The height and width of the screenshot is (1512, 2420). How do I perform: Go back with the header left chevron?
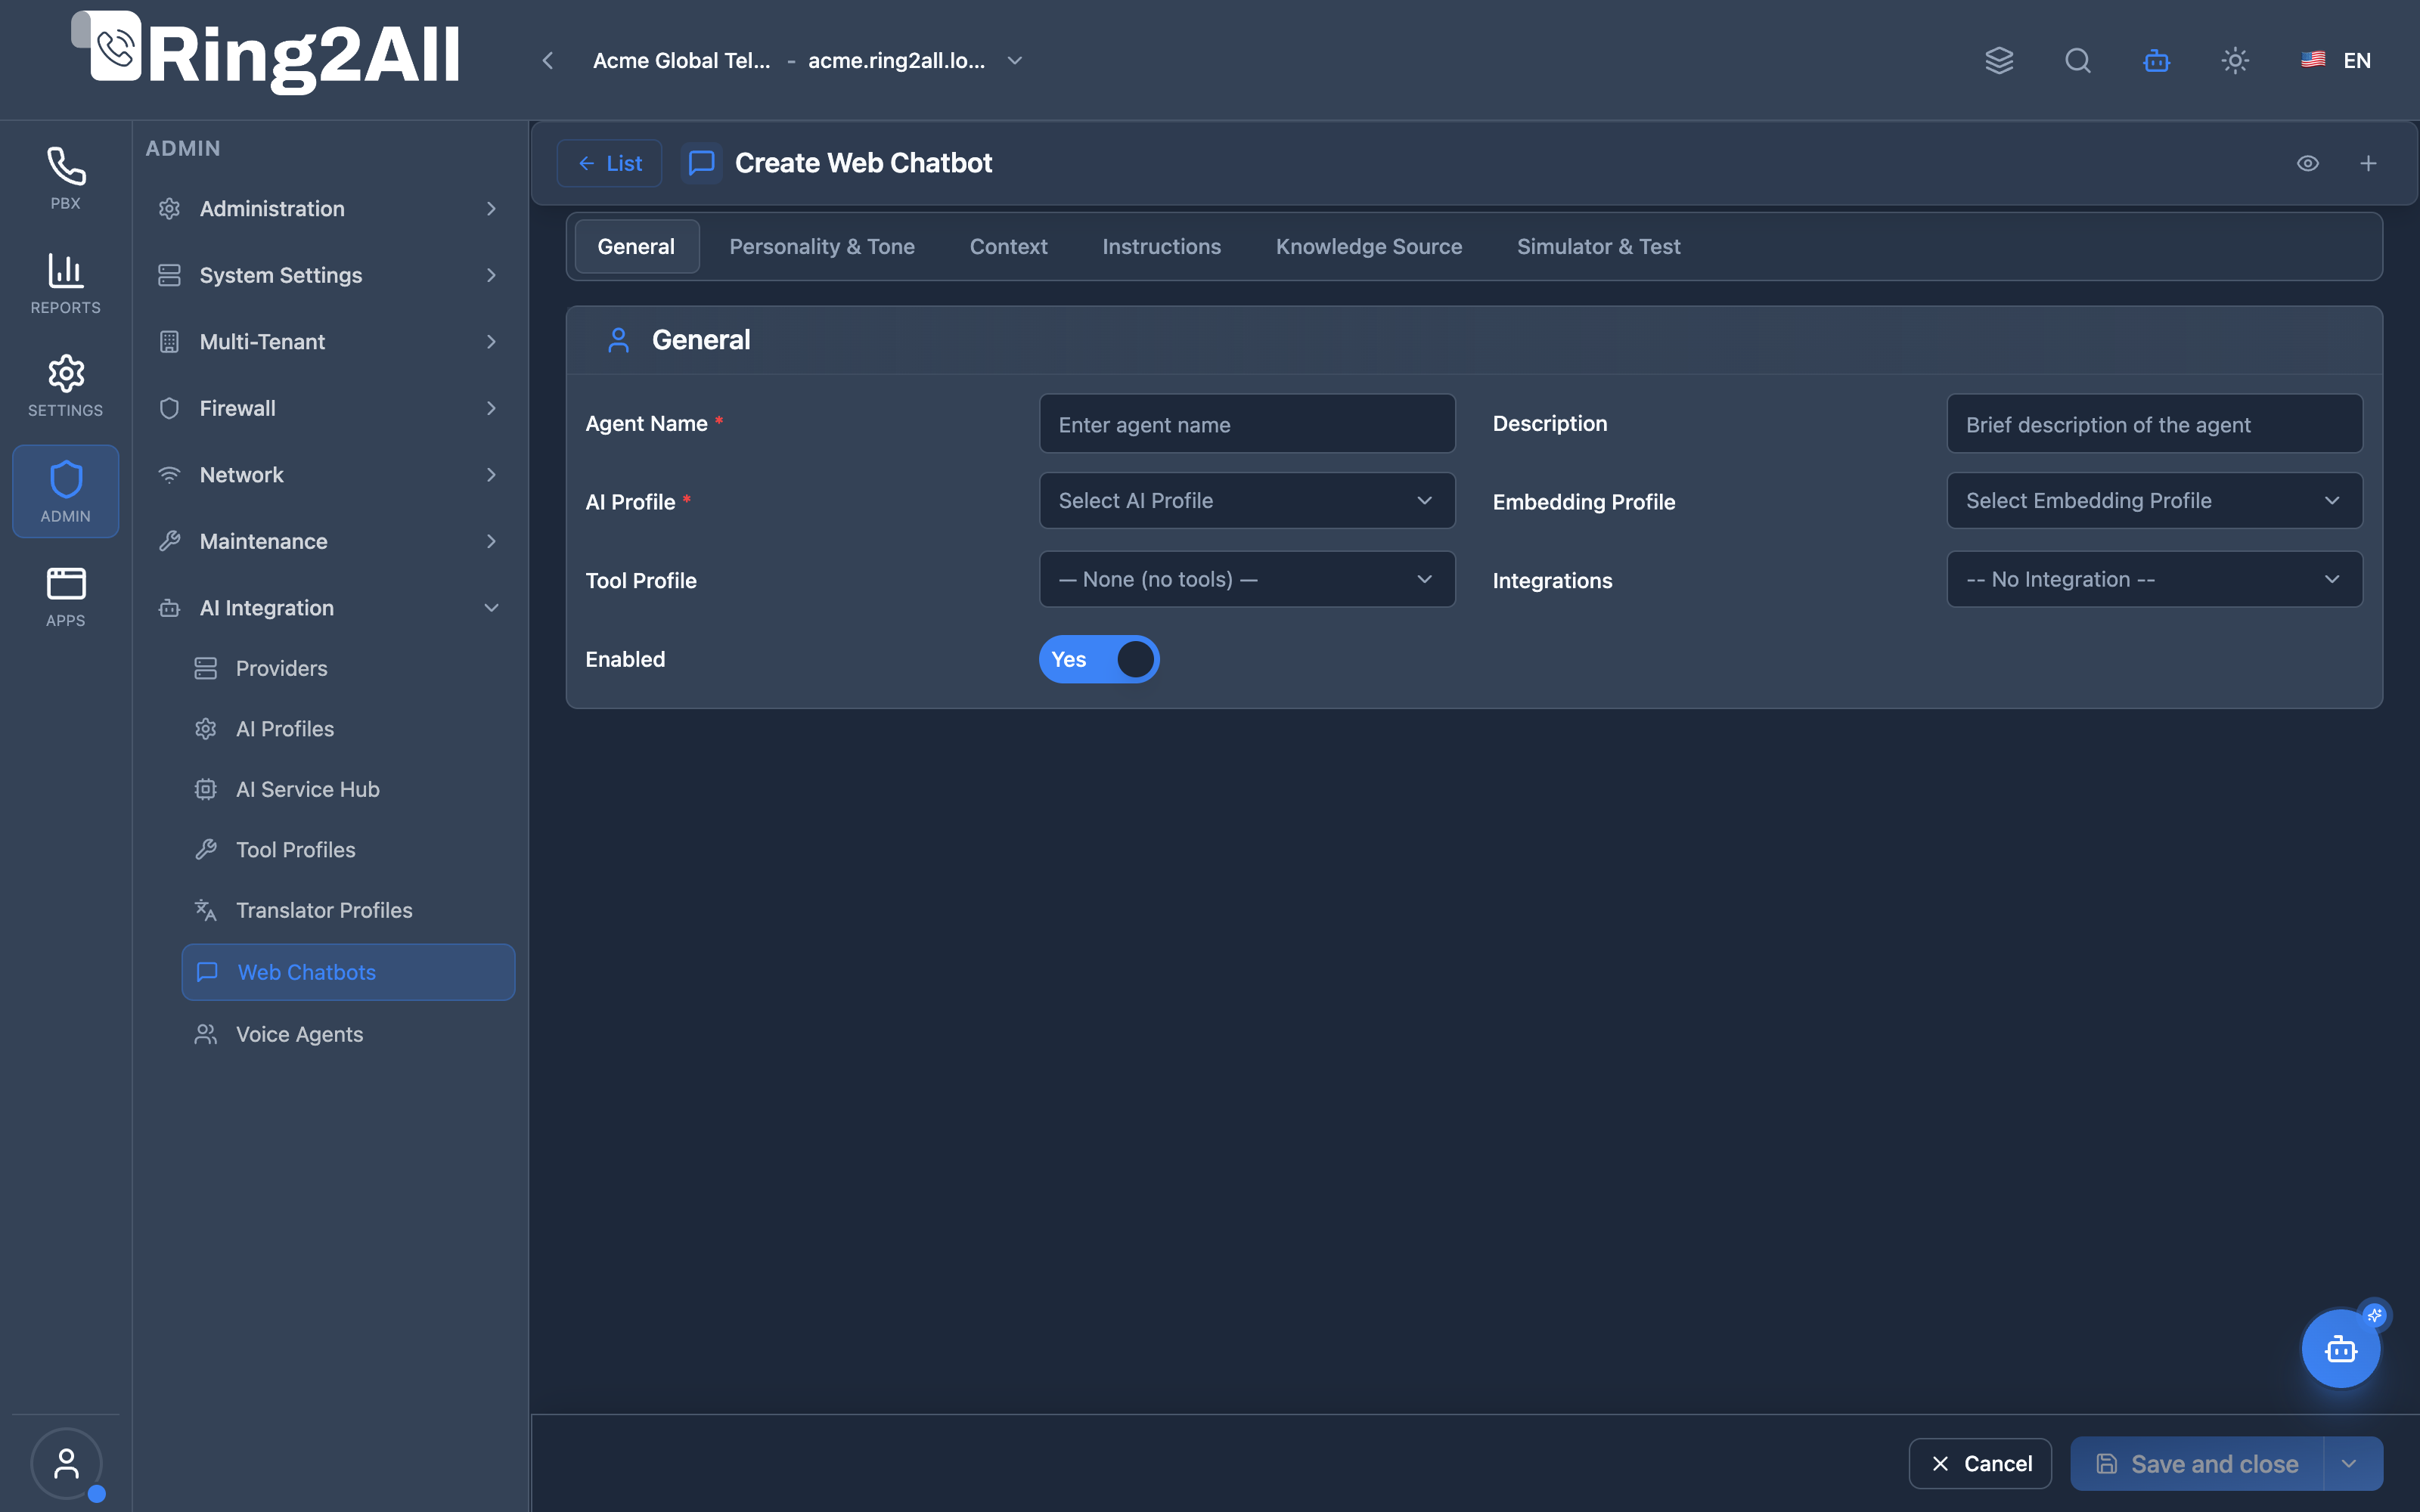tap(547, 61)
